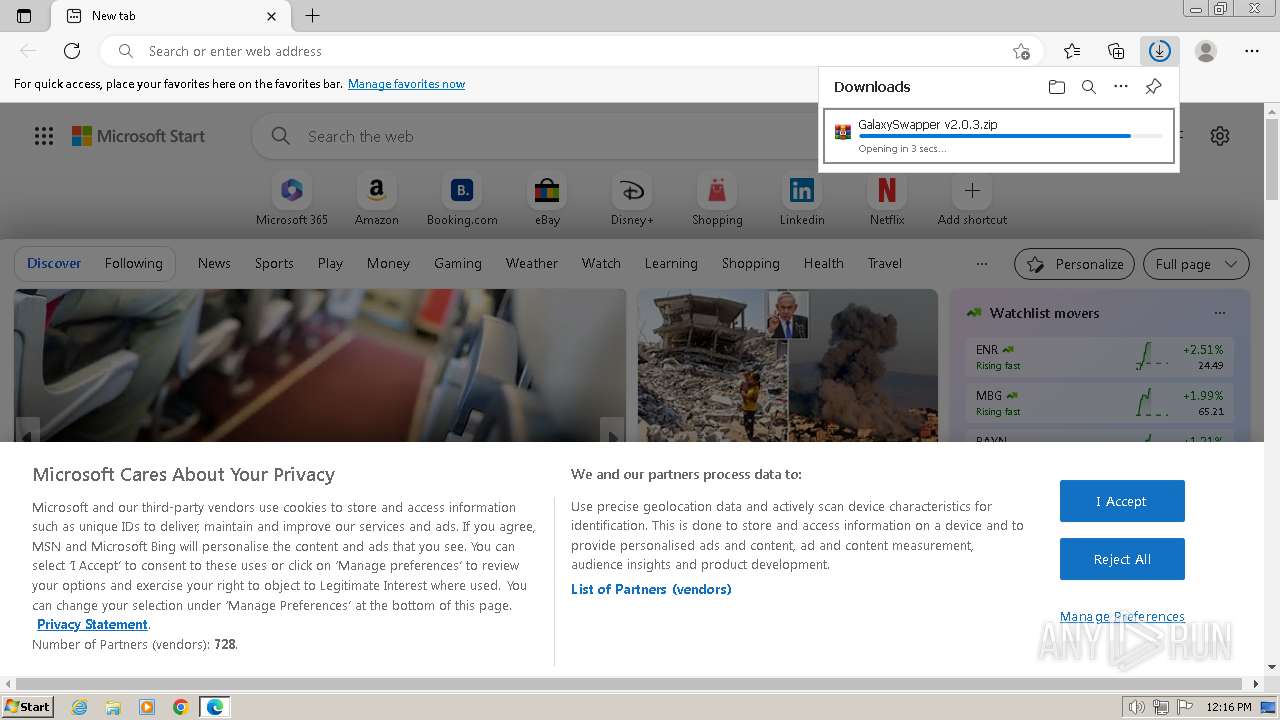The height and width of the screenshot is (720, 1280).
Task: Open a new tab with plus button
Action: tap(313, 16)
